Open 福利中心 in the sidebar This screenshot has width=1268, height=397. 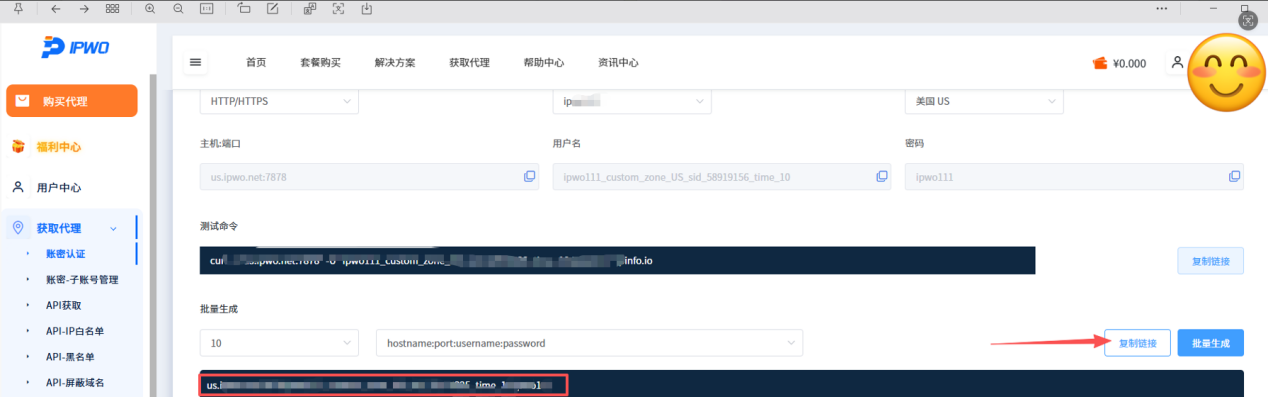[59, 147]
